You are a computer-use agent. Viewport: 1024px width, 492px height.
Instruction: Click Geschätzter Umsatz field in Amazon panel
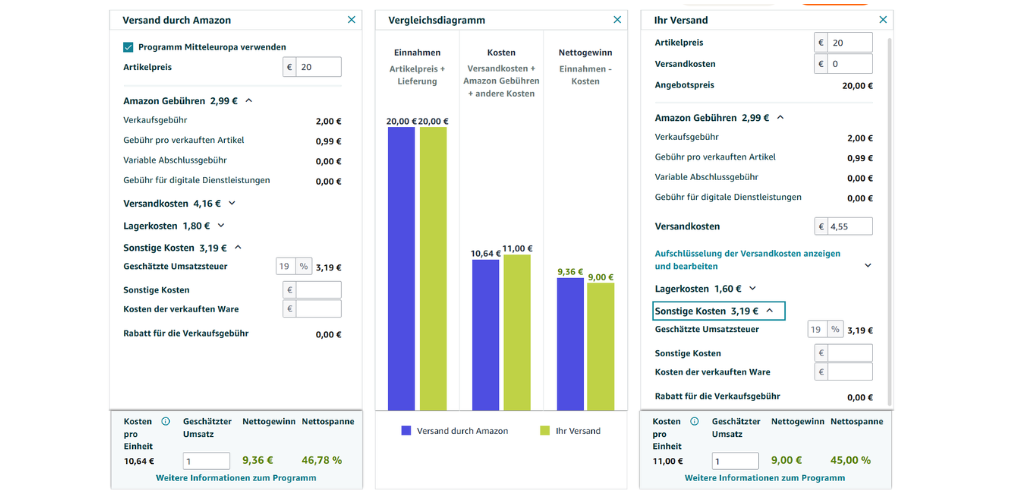tap(206, 461)
